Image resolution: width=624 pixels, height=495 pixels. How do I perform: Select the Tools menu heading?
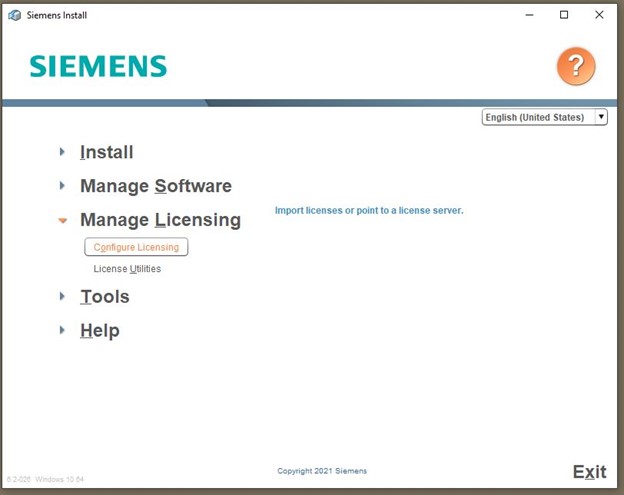click(x=105, y=297)
